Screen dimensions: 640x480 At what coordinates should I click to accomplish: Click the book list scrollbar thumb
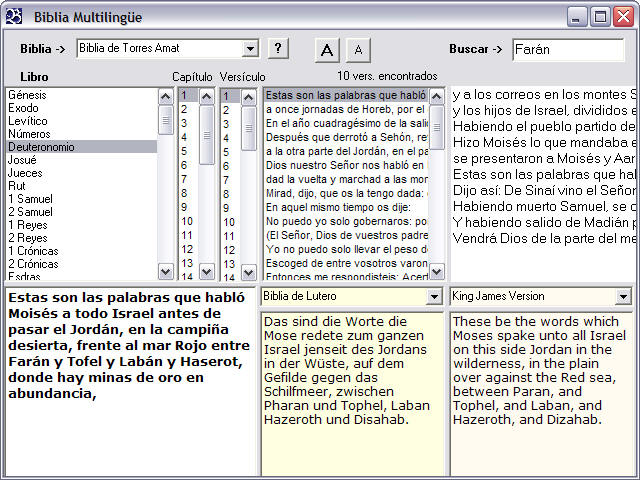pyautogui.click(x=166, y=120)
